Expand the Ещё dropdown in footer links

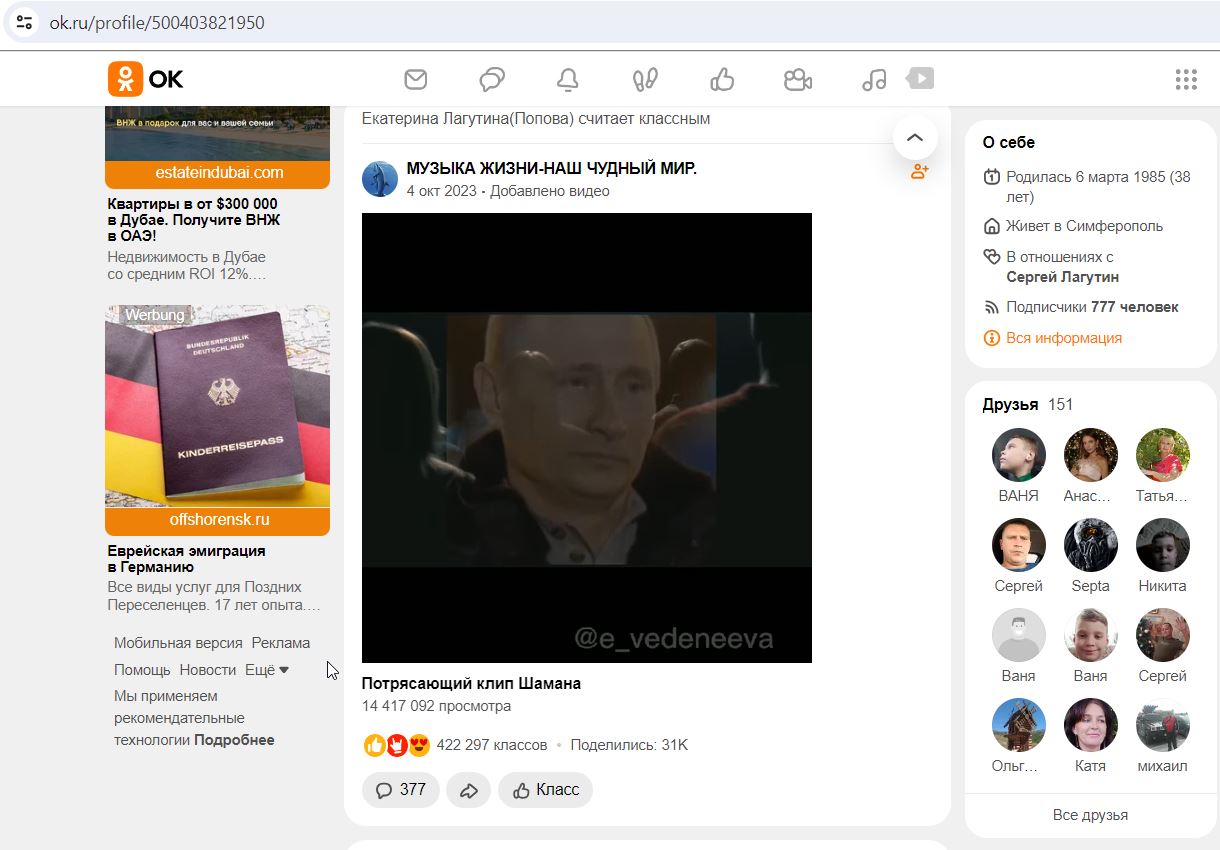coord(267,670)
